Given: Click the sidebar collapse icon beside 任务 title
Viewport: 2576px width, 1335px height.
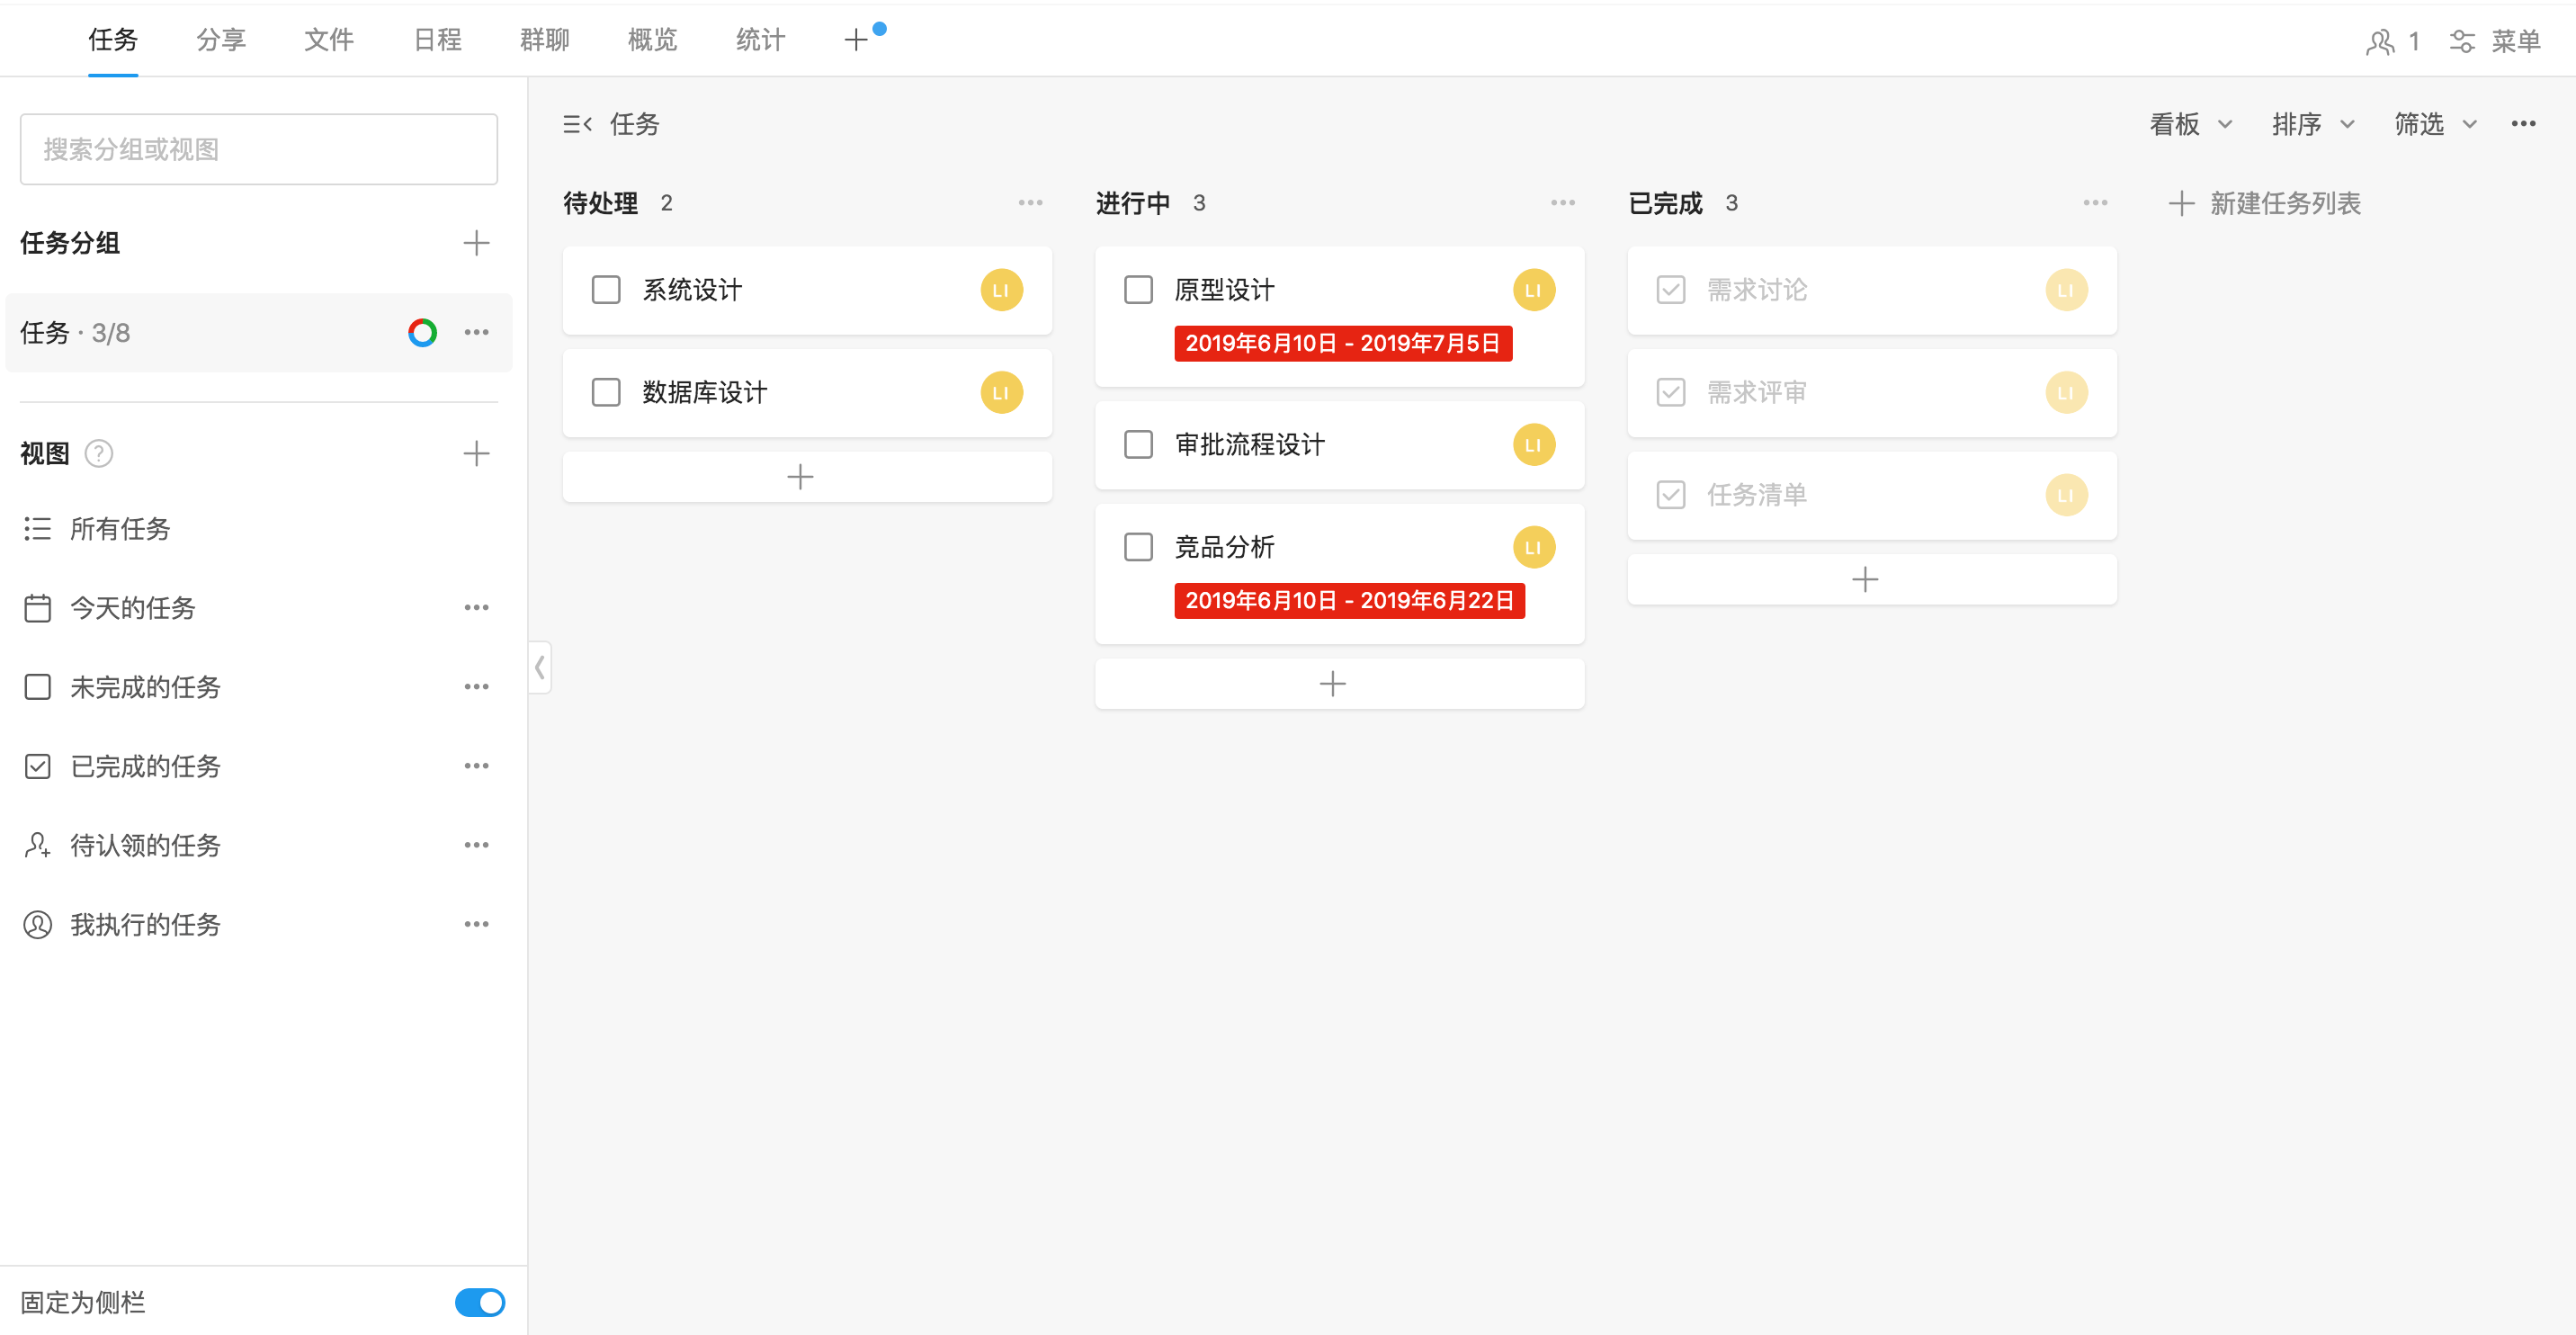Looking at the screenshot, I should pyautogui.click(x=577, y=124).
